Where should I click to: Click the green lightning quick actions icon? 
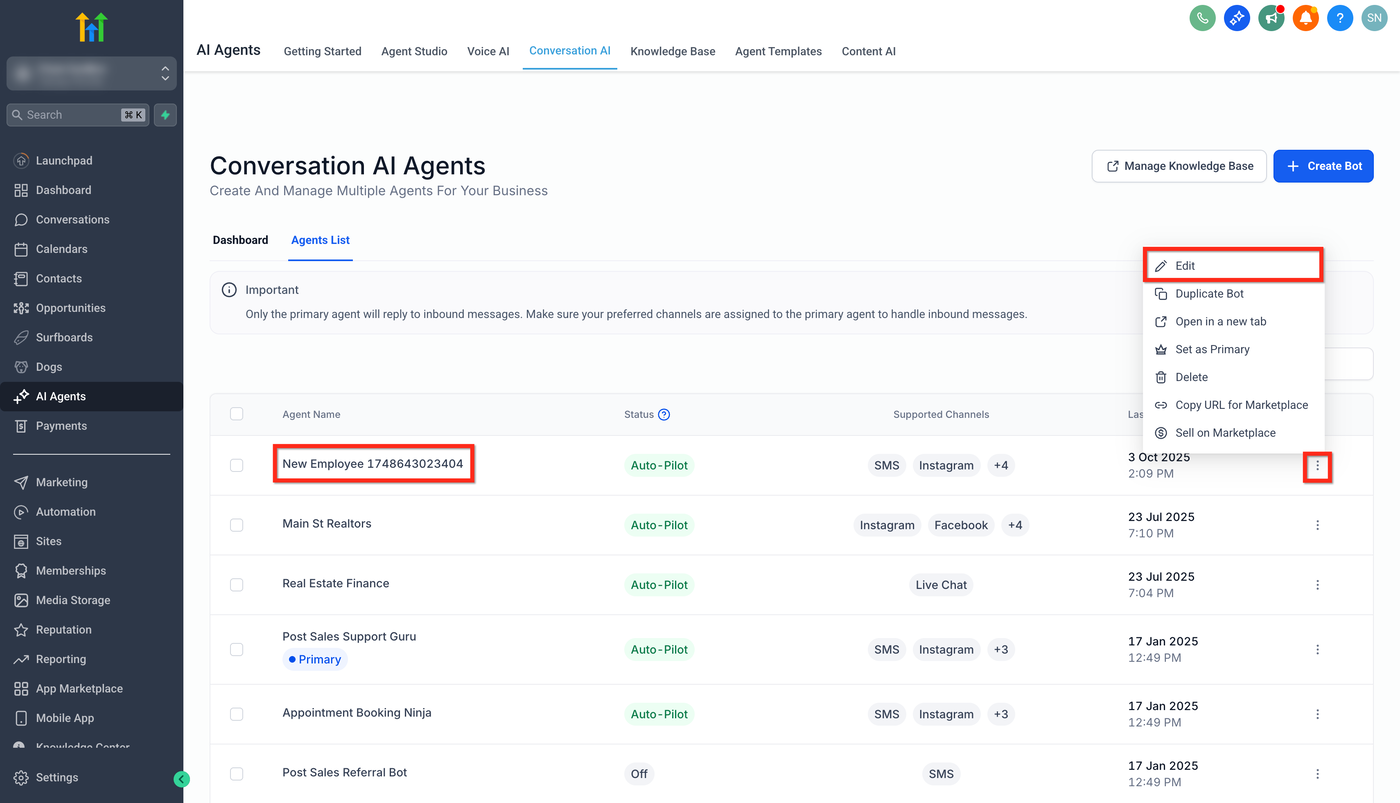[x=166, y=115]
